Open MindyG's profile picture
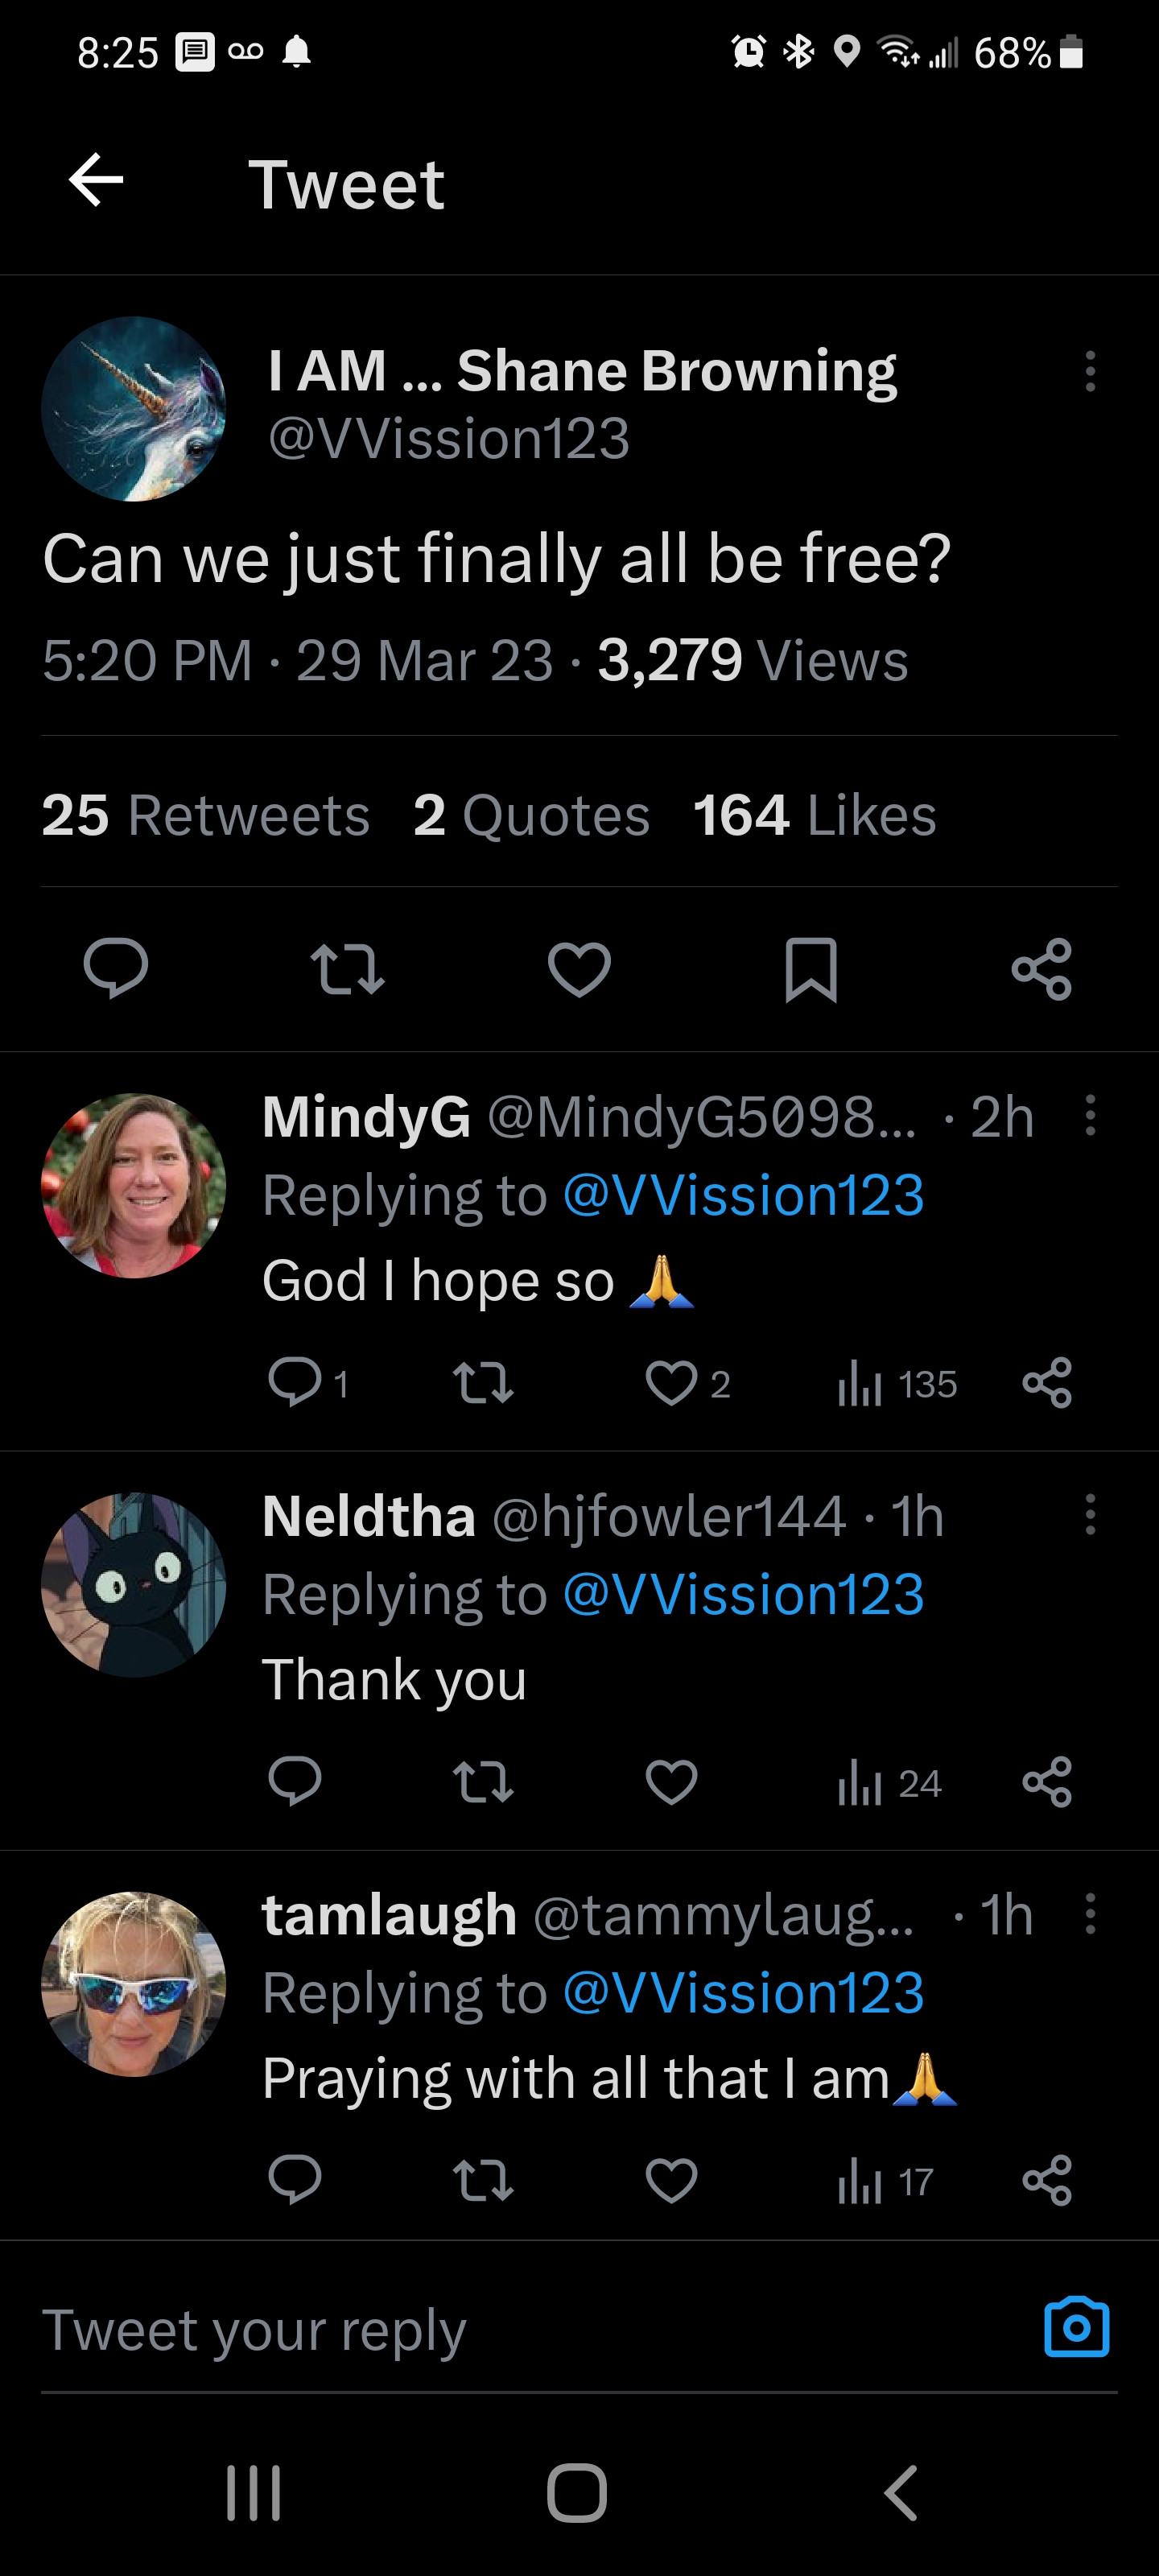Viewport: 1159px width, 2576px height. coord(133,1185)
